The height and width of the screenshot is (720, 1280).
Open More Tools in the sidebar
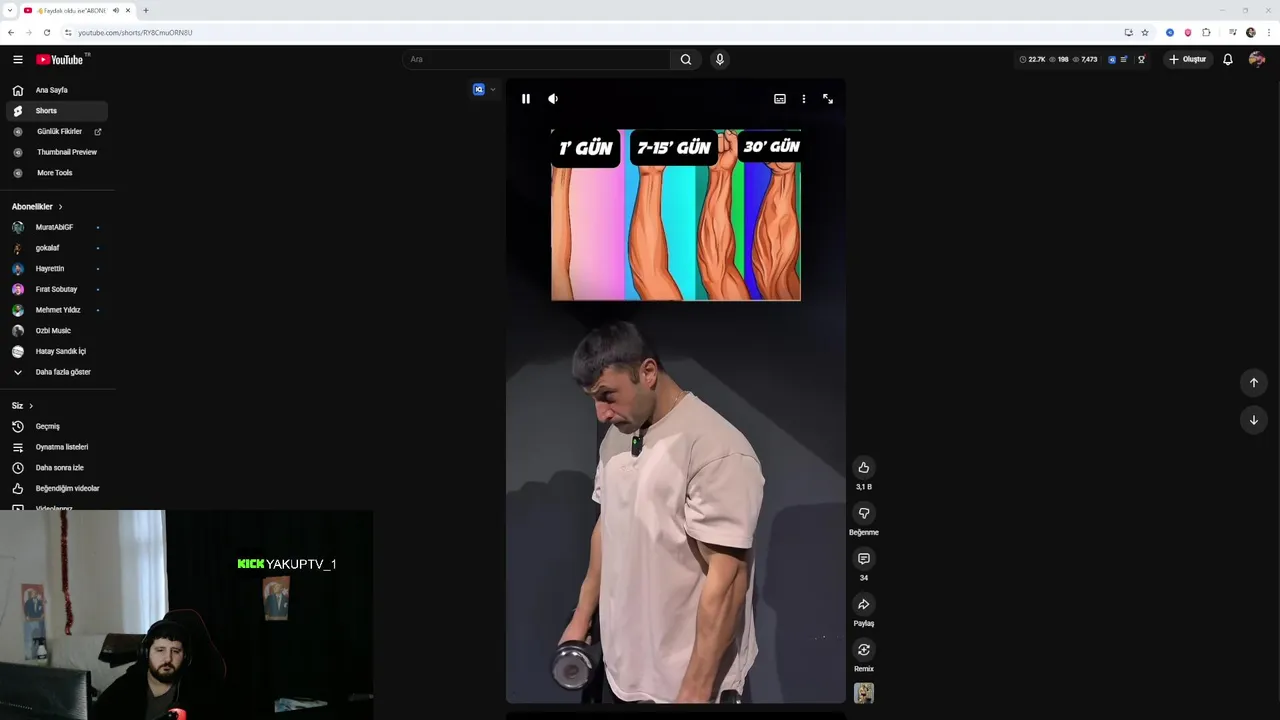coord(57,173)
